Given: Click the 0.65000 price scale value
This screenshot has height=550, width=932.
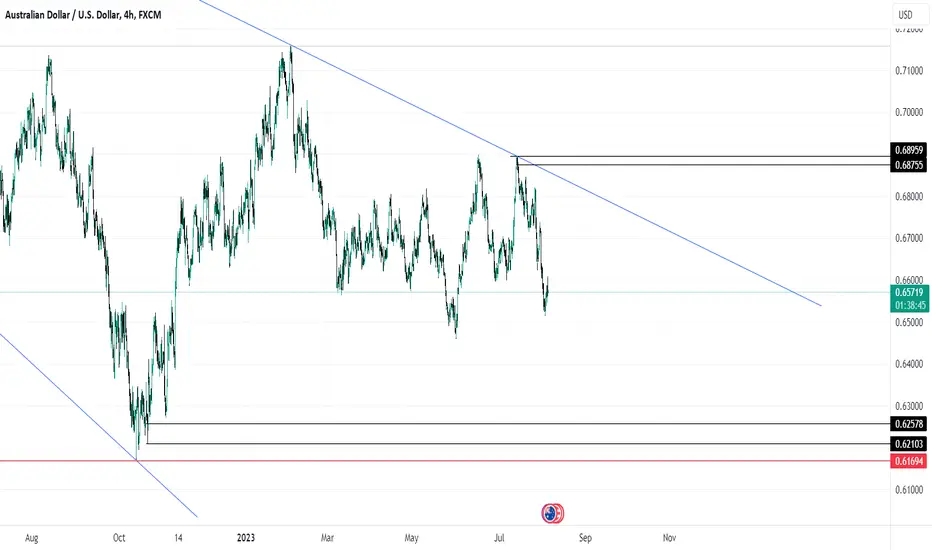Looking at the screenshot, I should [909, 322].
